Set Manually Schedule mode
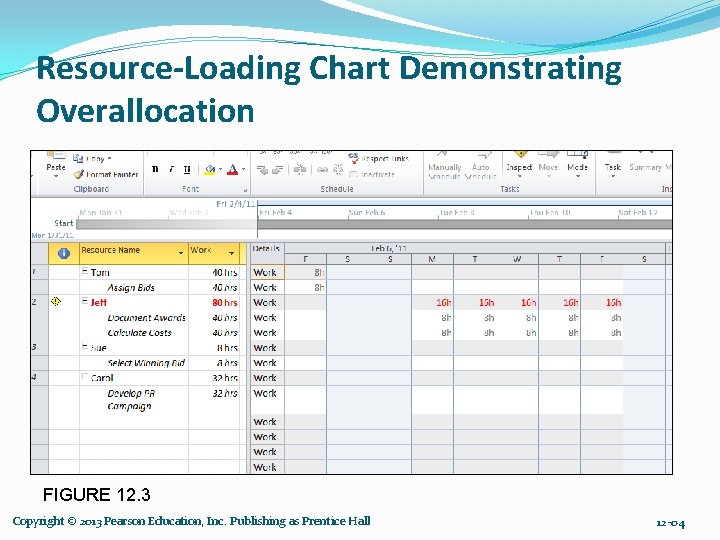Viewport: 720px width, 540px height. coord(444,166)
